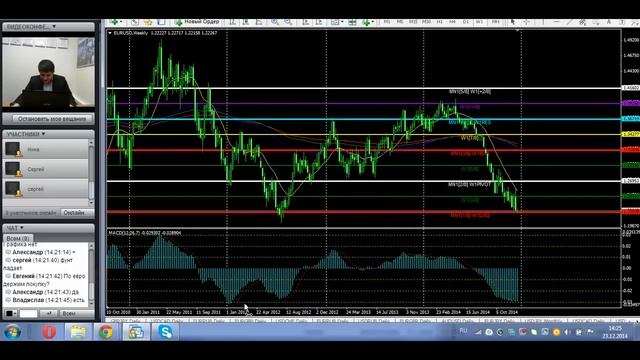
Task: Click the EURUSD,Weekly chart title dropdown triangle
Action: coord(110,33)
